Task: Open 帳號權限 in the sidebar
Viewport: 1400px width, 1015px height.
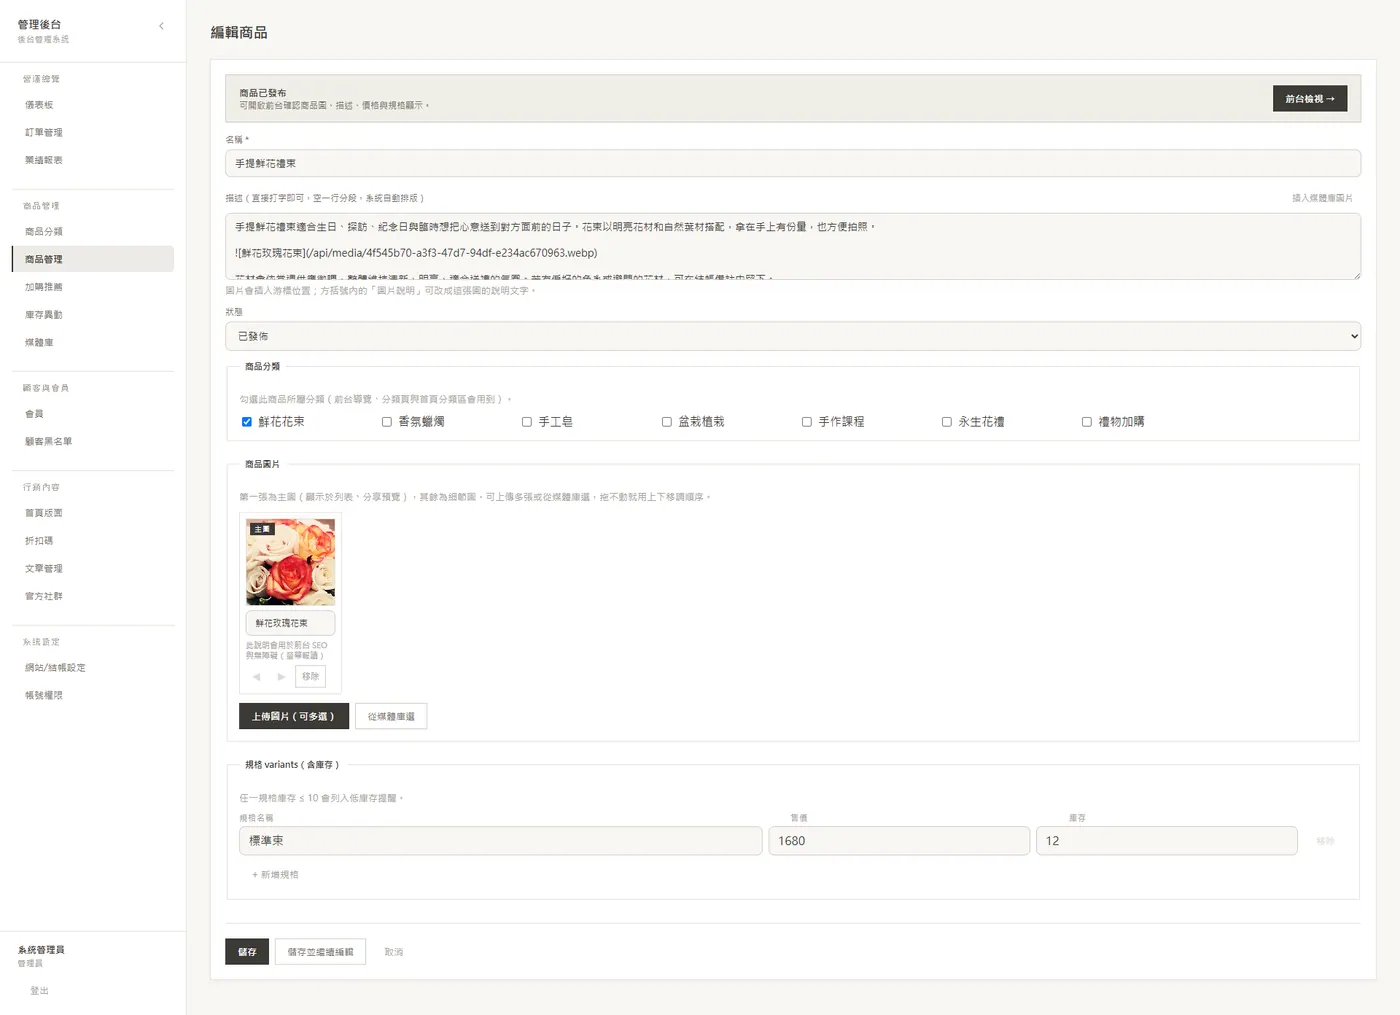Action: (93, 695)
